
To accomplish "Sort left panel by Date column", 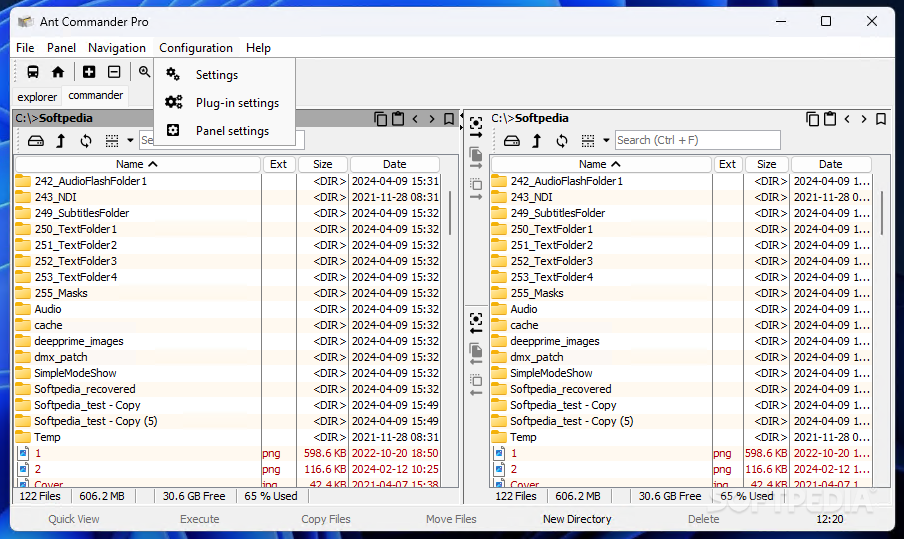I will 395,164.
